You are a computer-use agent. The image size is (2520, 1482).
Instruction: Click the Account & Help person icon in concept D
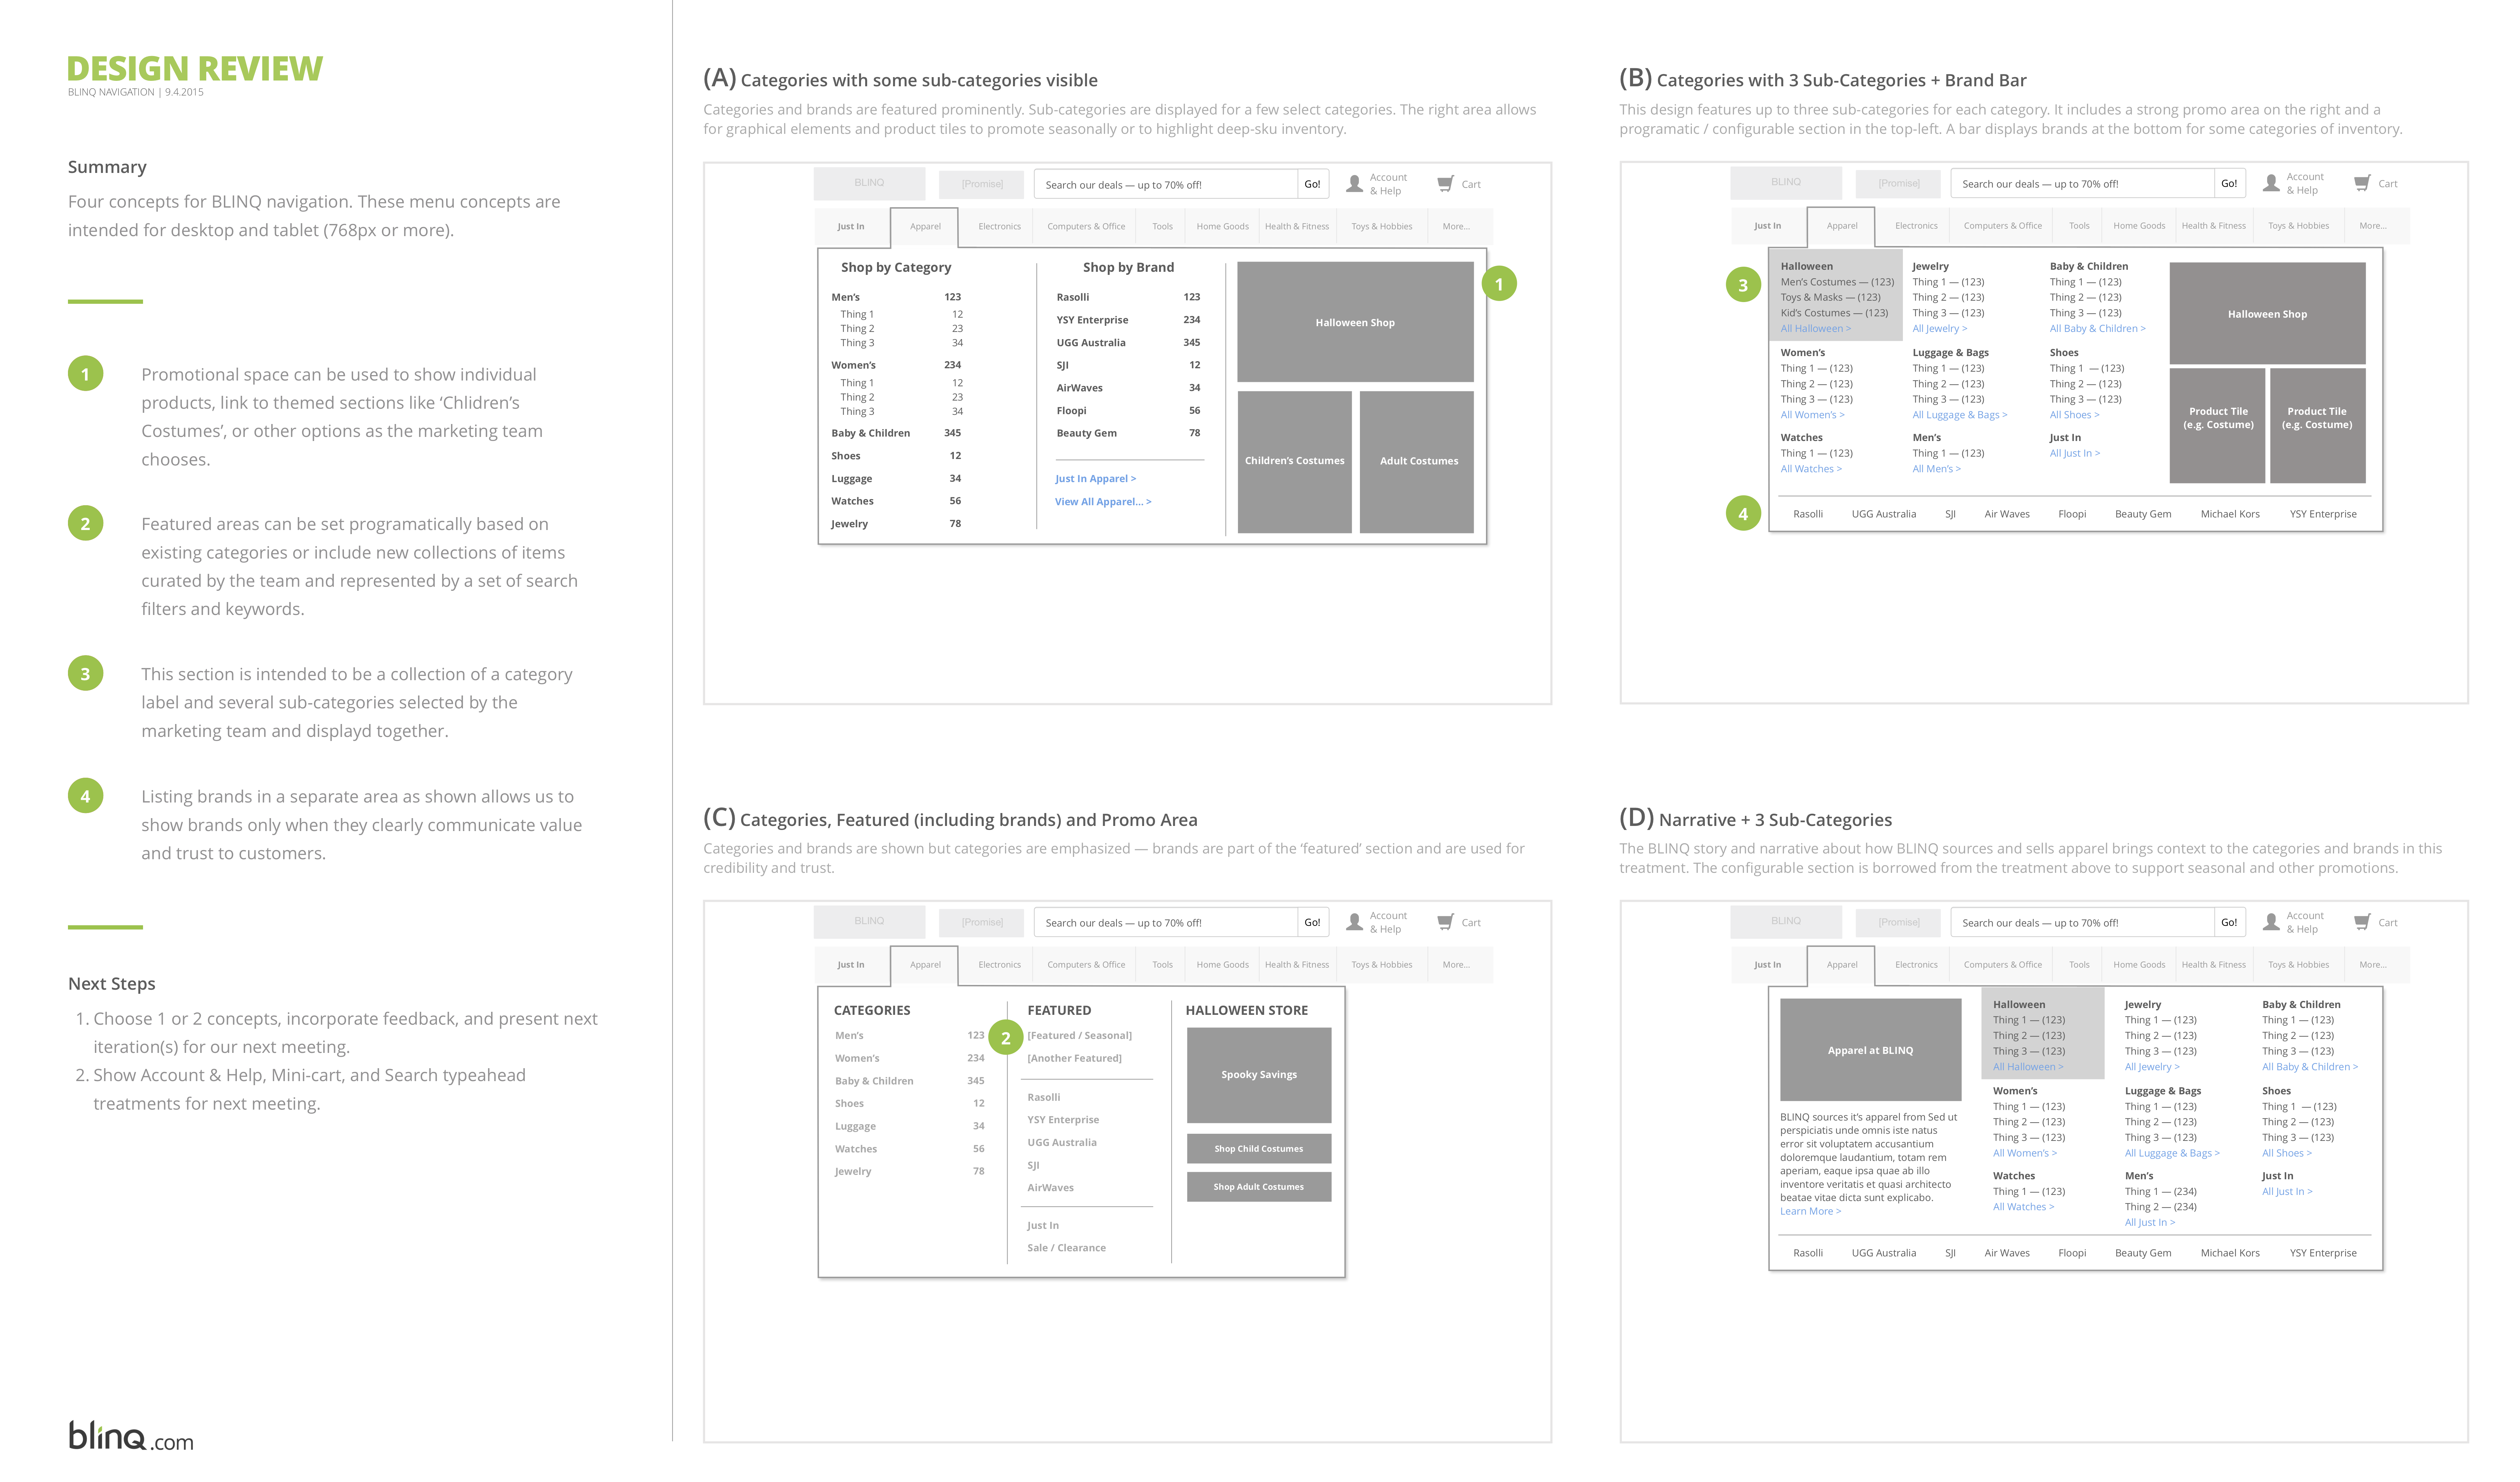tap(2271, 922)
